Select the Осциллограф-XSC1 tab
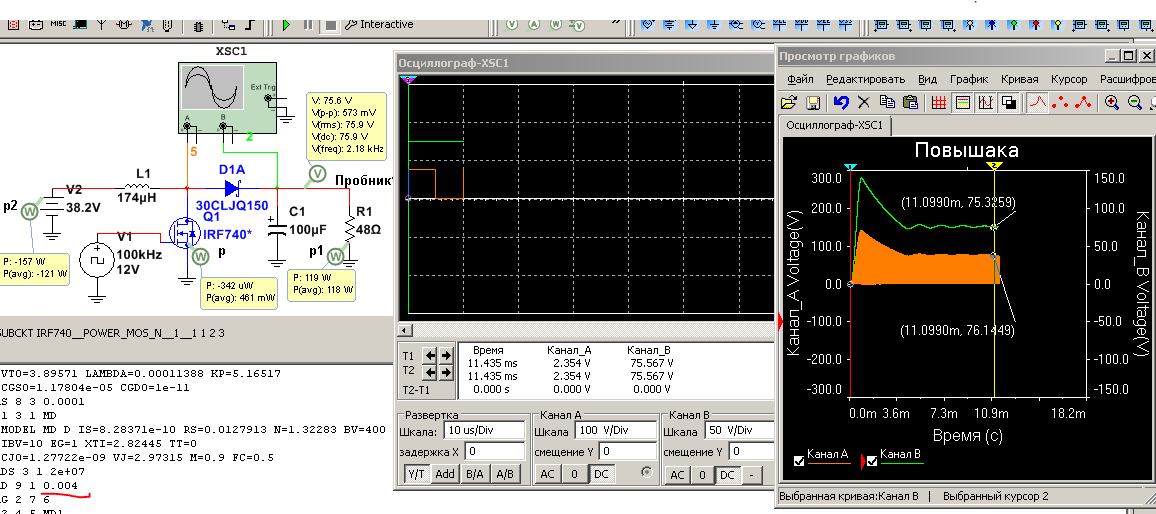This screenshot has height=514, width=1156. point(834,125)
